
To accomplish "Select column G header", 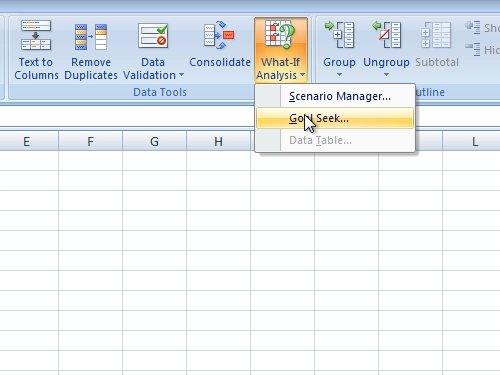I will pos(154,141).
